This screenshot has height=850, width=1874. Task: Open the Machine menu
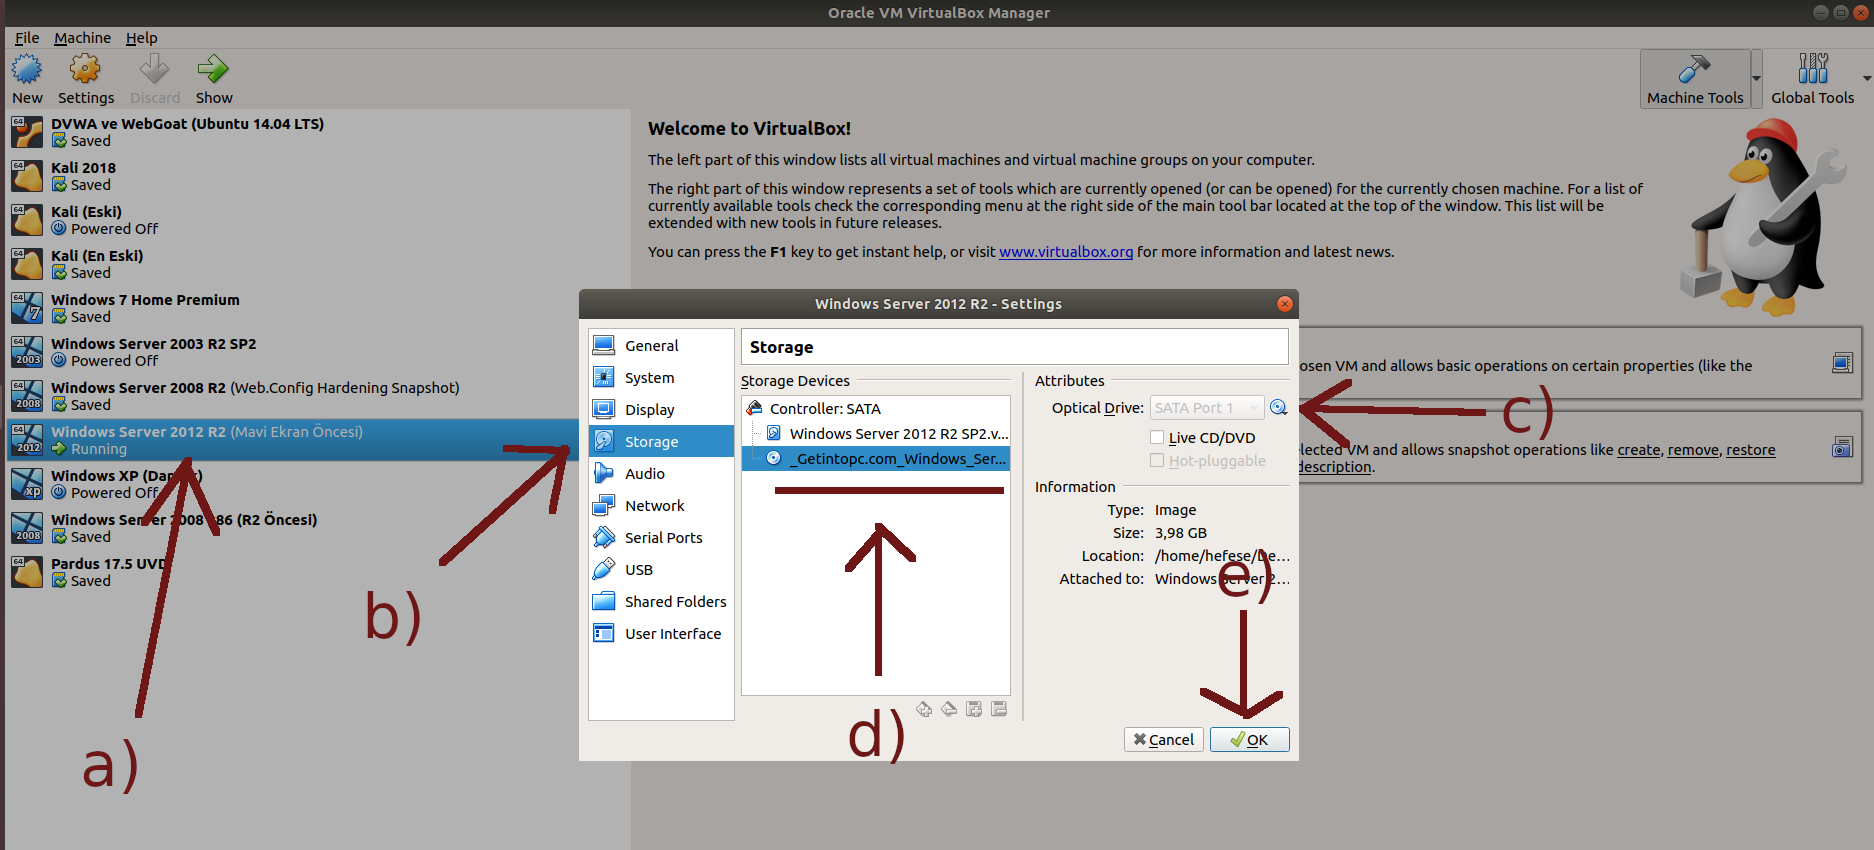tap(82, 38)
